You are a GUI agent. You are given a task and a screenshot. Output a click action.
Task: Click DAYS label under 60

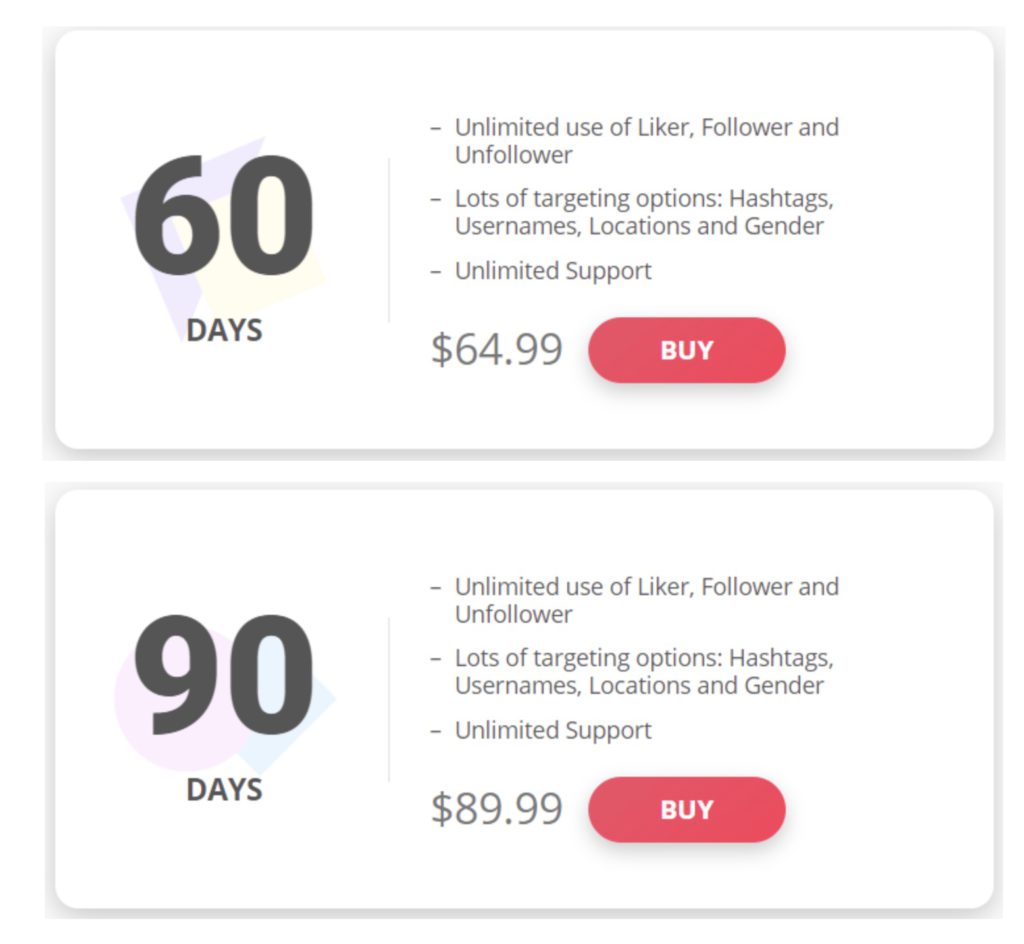tap(224, 330)
